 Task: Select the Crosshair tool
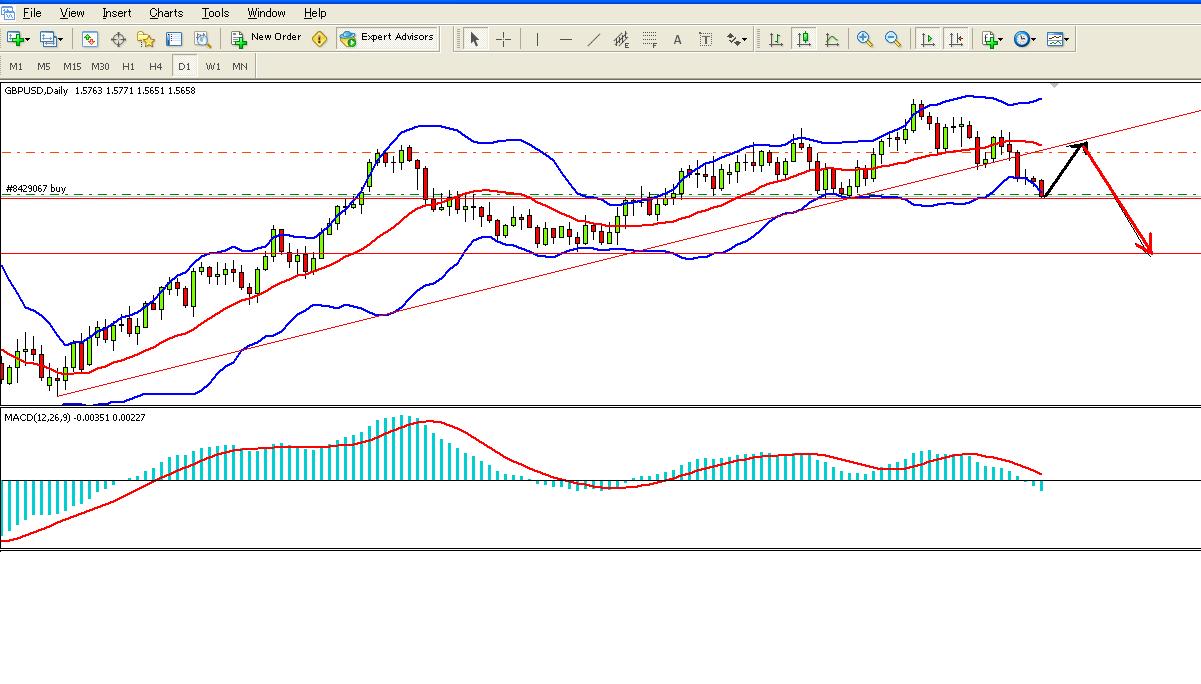(503, 39)
